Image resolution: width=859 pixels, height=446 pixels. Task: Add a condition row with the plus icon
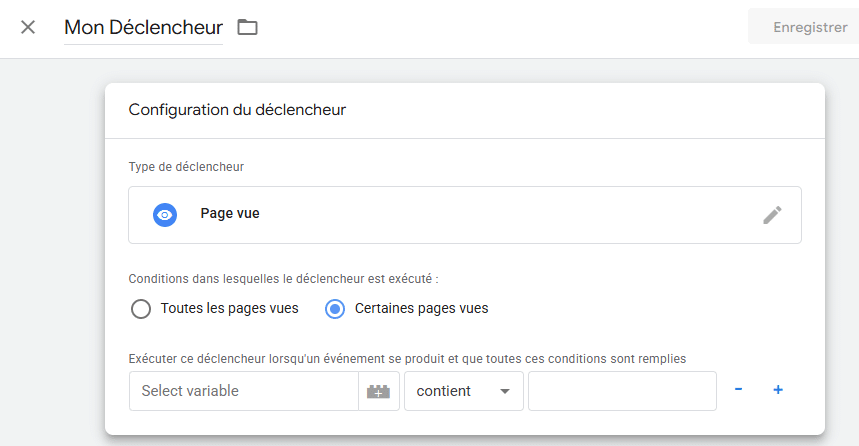click(777, 390)
